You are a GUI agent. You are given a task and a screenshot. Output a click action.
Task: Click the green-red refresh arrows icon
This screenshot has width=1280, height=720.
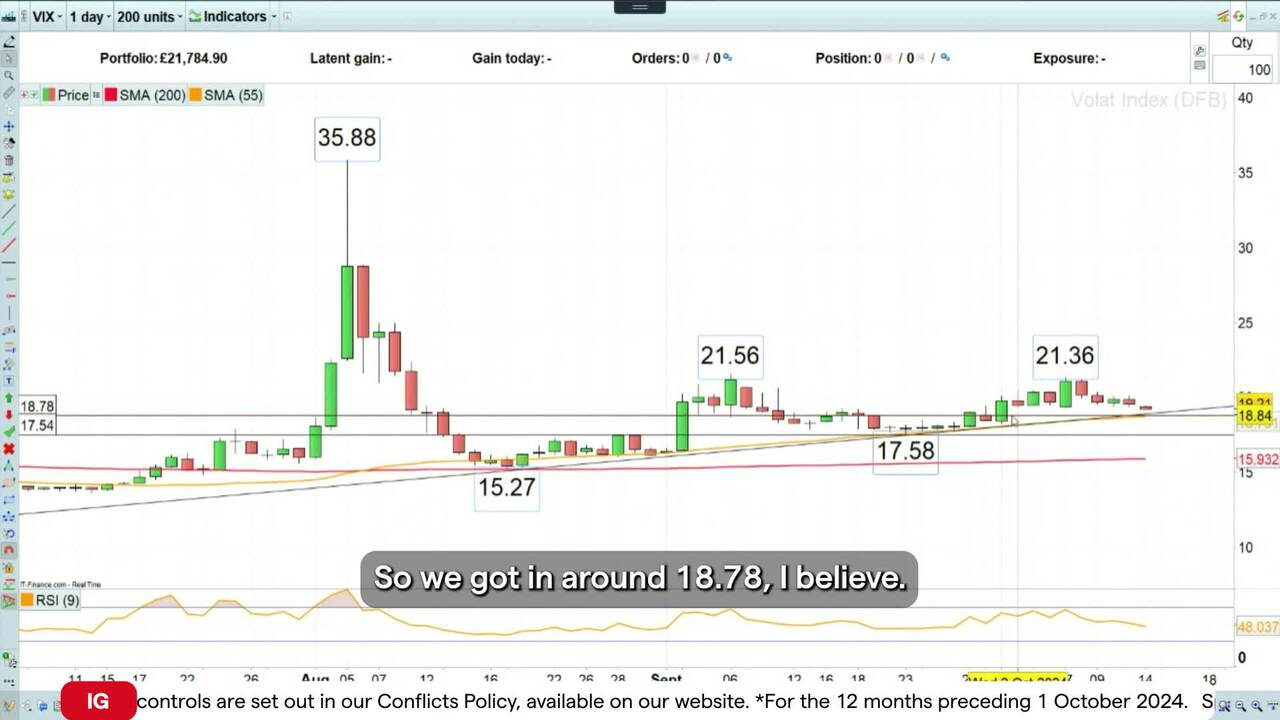pos(1238,16)
